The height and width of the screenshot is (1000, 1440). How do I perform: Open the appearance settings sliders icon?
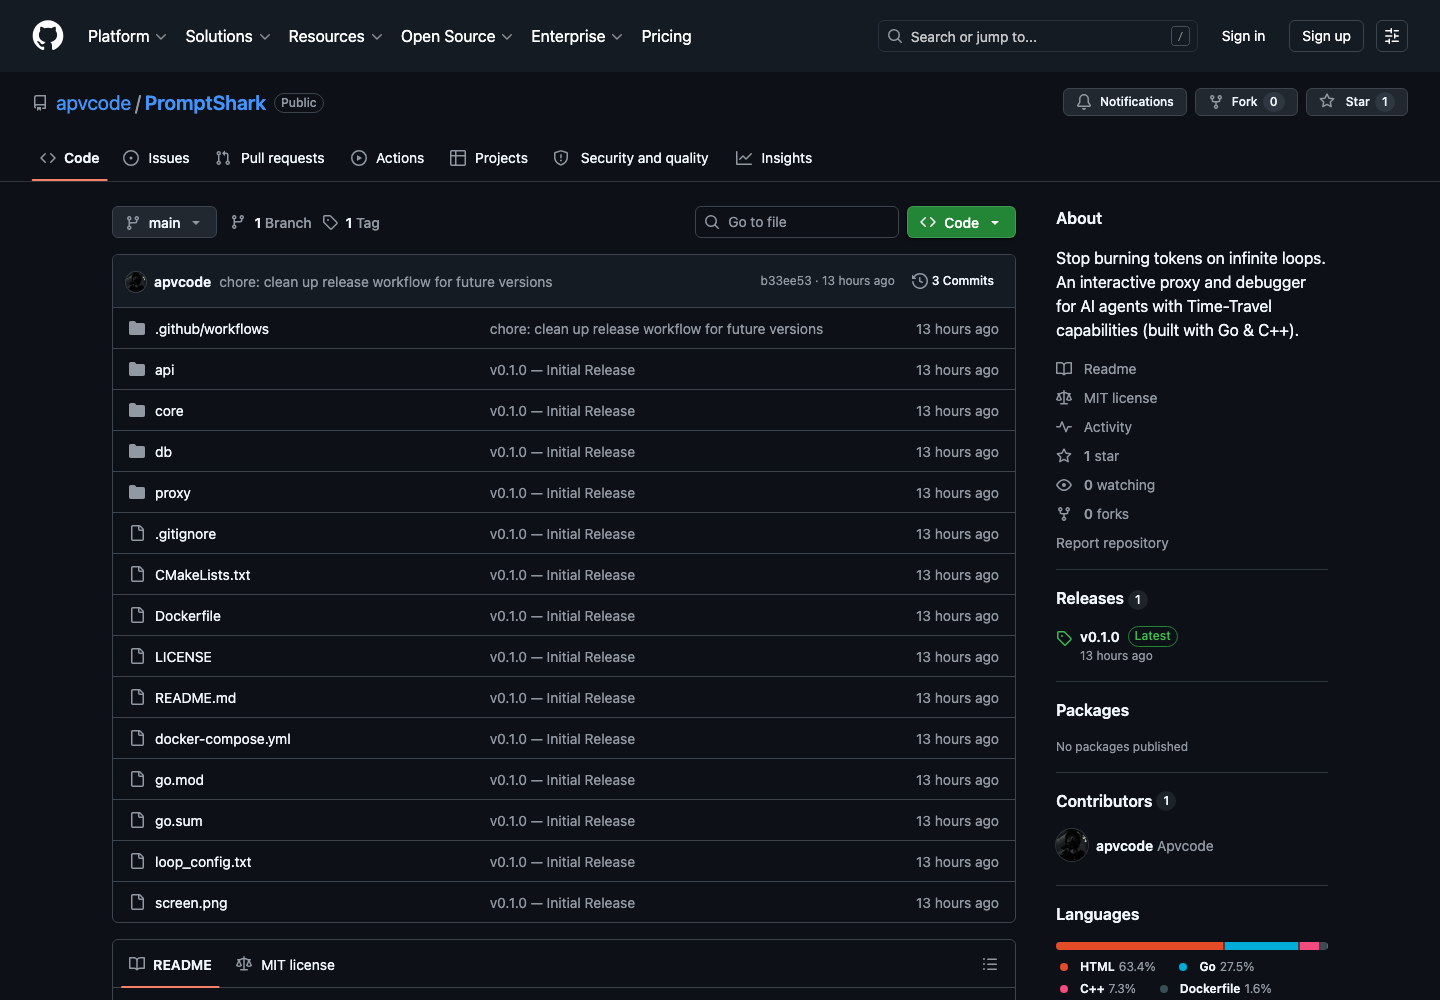(1392, 36)
